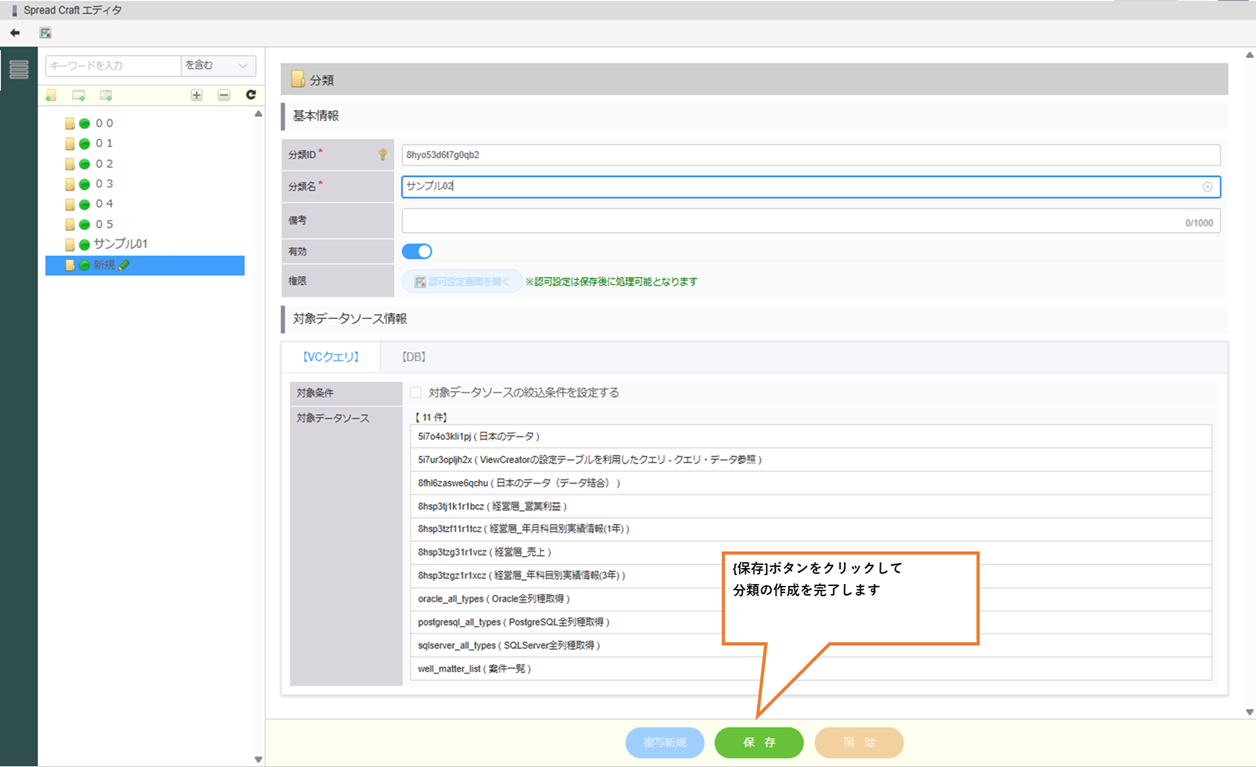Toggle the 有効 switch off
1256x767 pixels.
pos(417,252)
